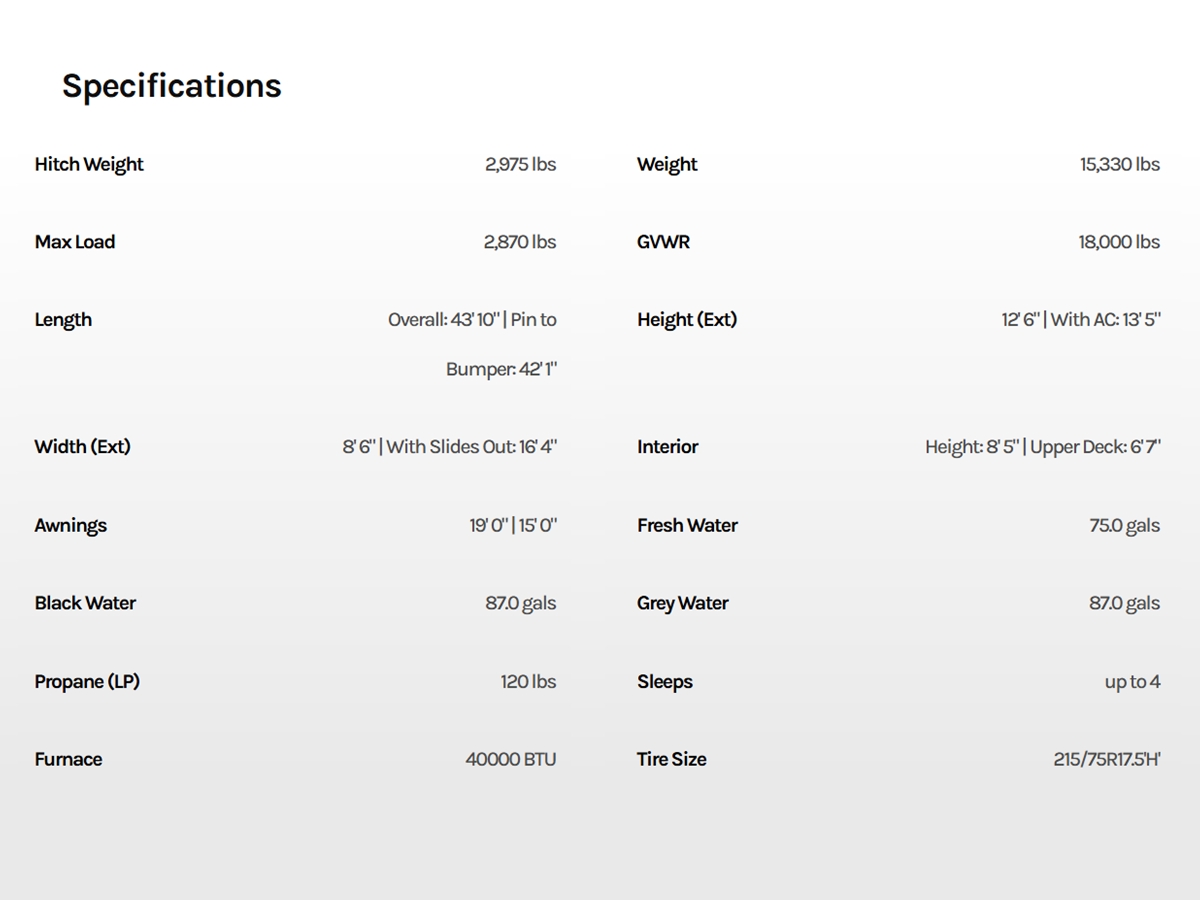Click the Max Load label
Viewport: 1200px width, 900px height.
click(x=75, y=242)
